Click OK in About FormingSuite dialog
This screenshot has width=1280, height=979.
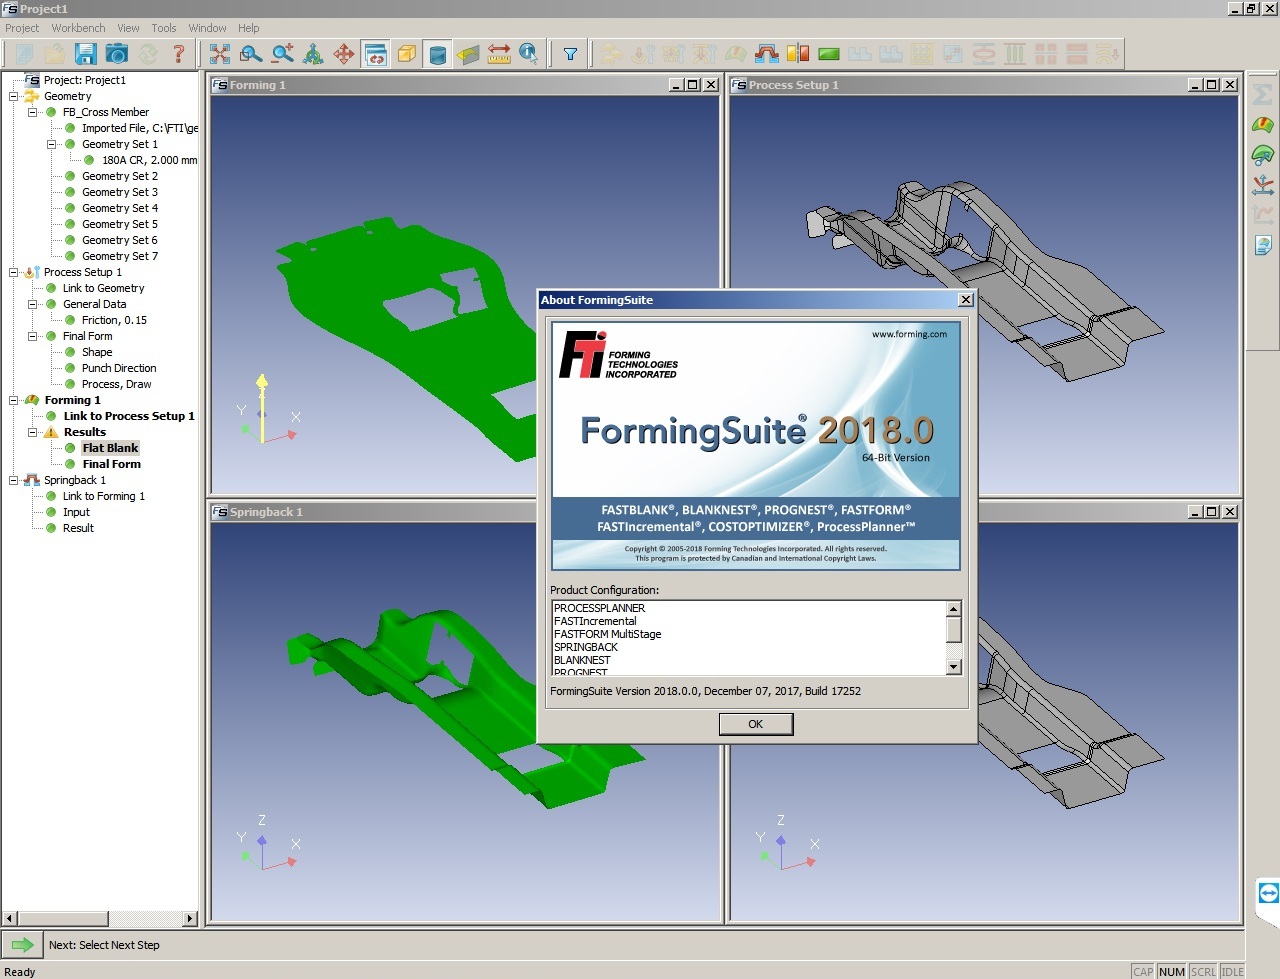click(x=756, y=724)
